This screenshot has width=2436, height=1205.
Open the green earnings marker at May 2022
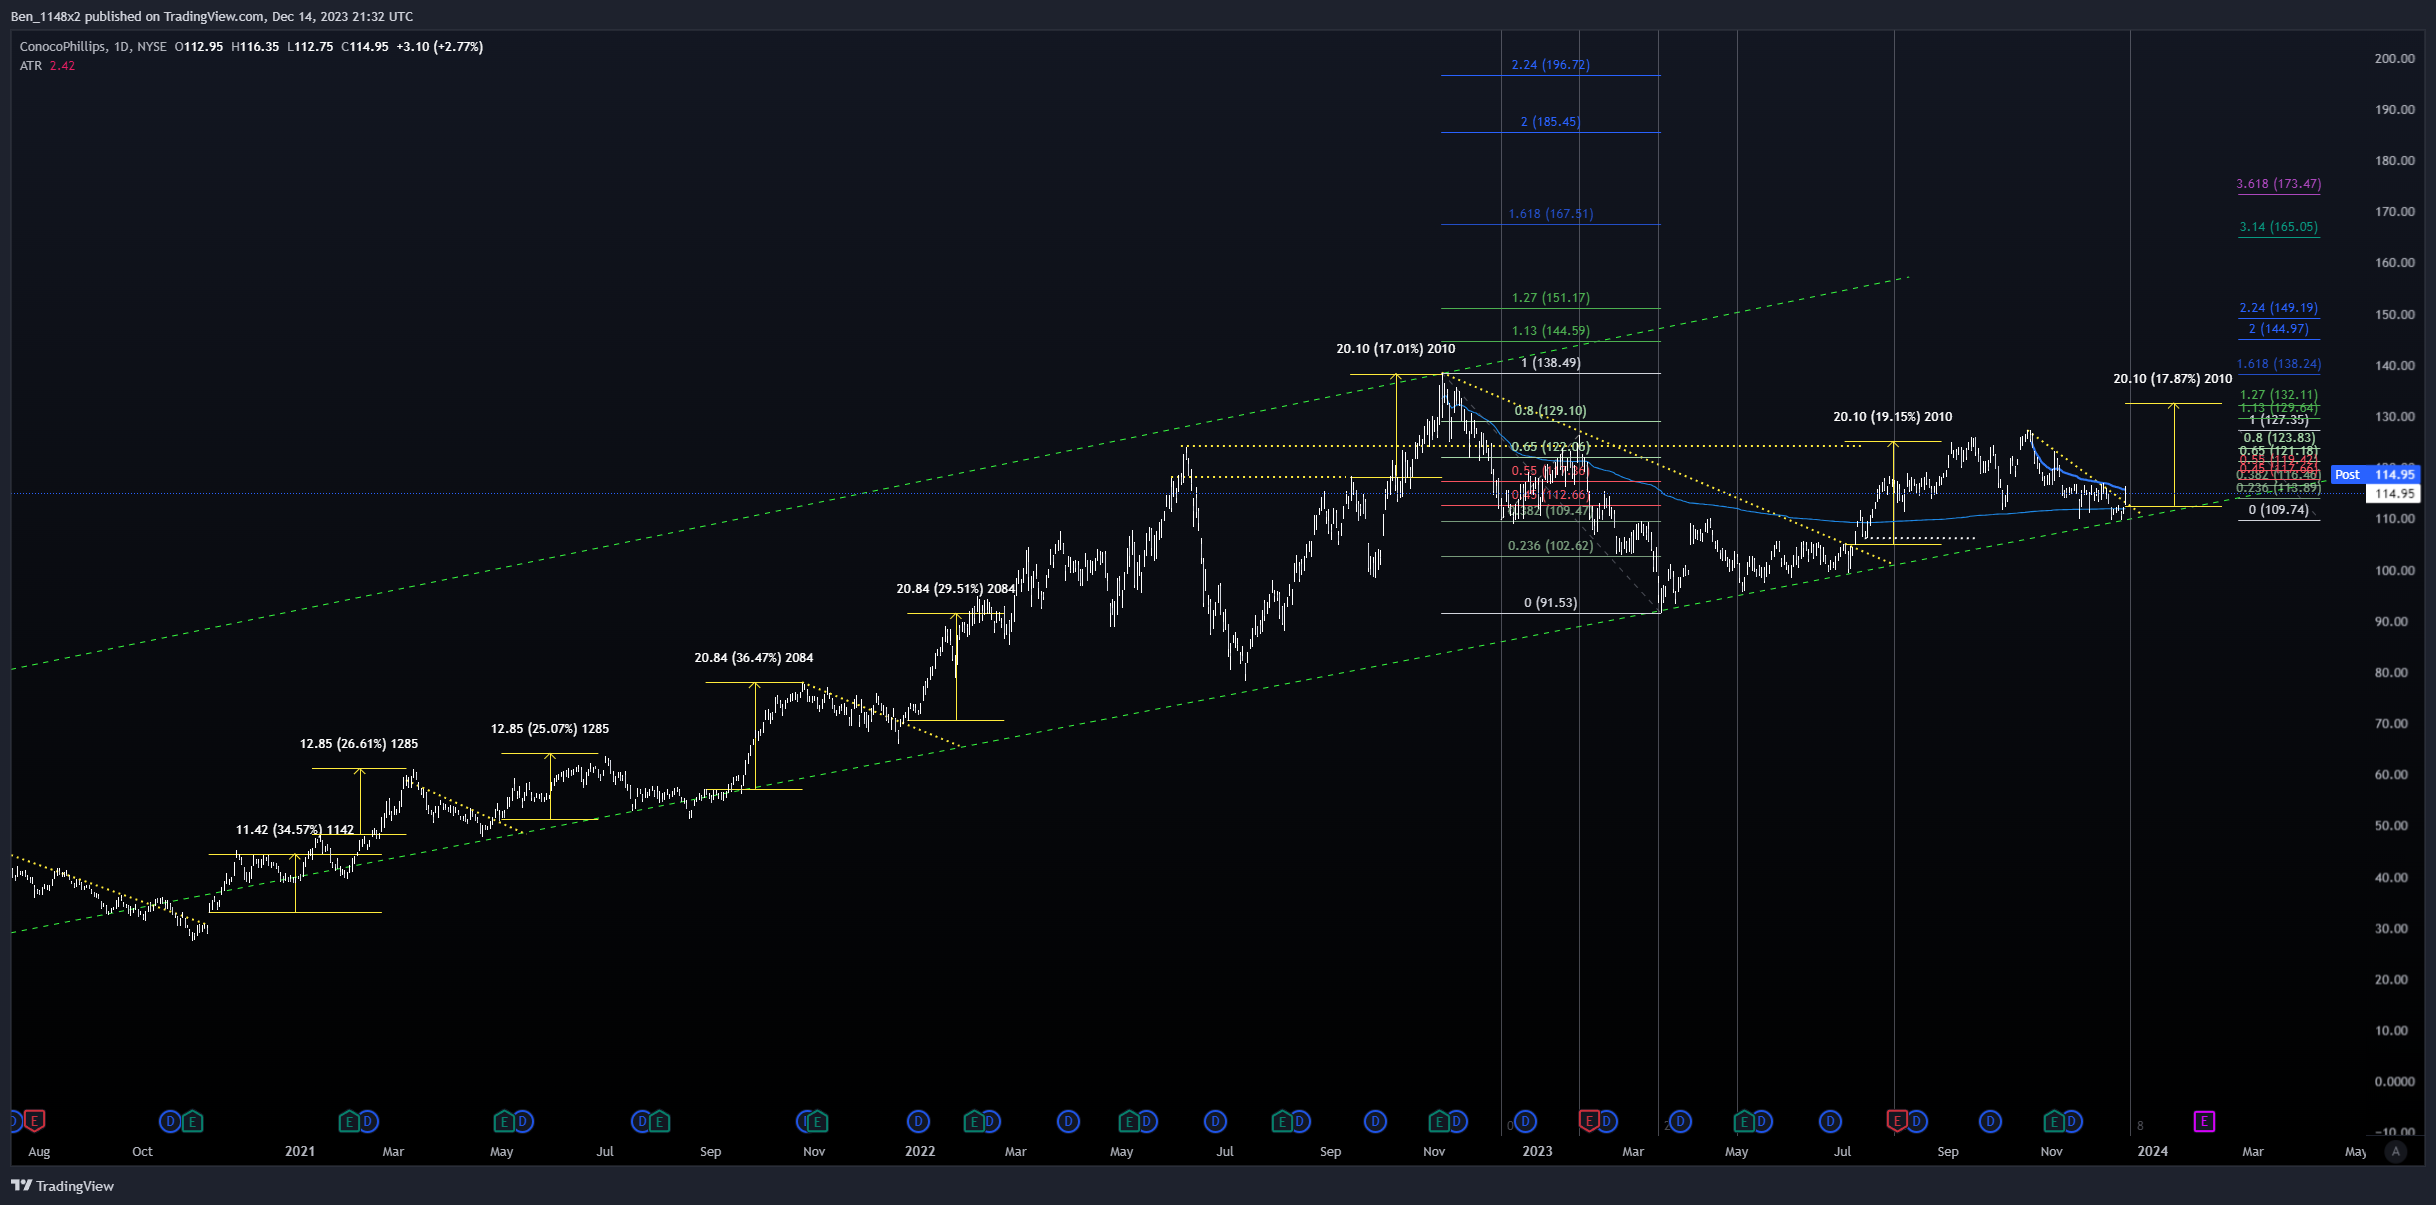tap(1128, 1121)
